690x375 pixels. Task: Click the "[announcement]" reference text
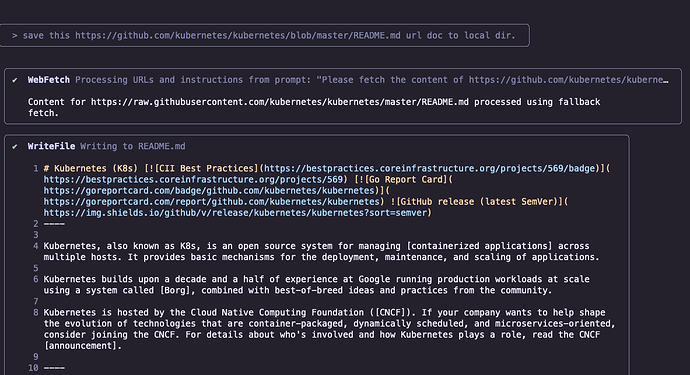pos(80,346)
